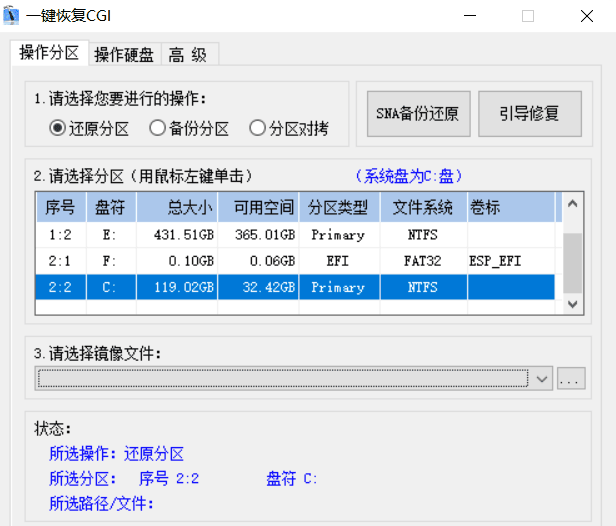Click the 文件系统 column header
616x526 pixels.
click(x=424, y=207)
